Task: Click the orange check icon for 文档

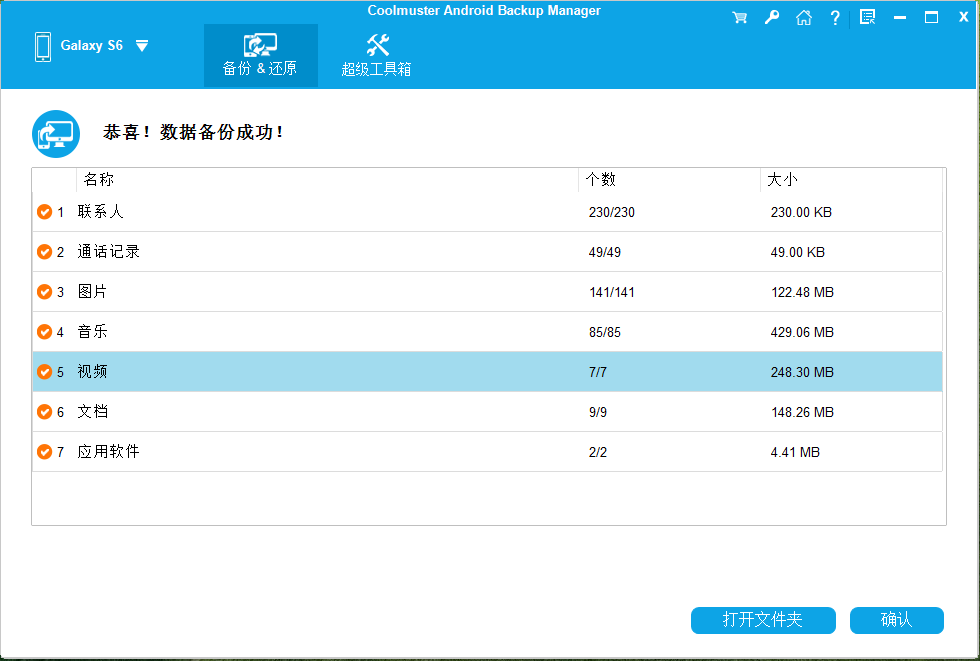Action: pyautogui.click(x=44, y=412)
